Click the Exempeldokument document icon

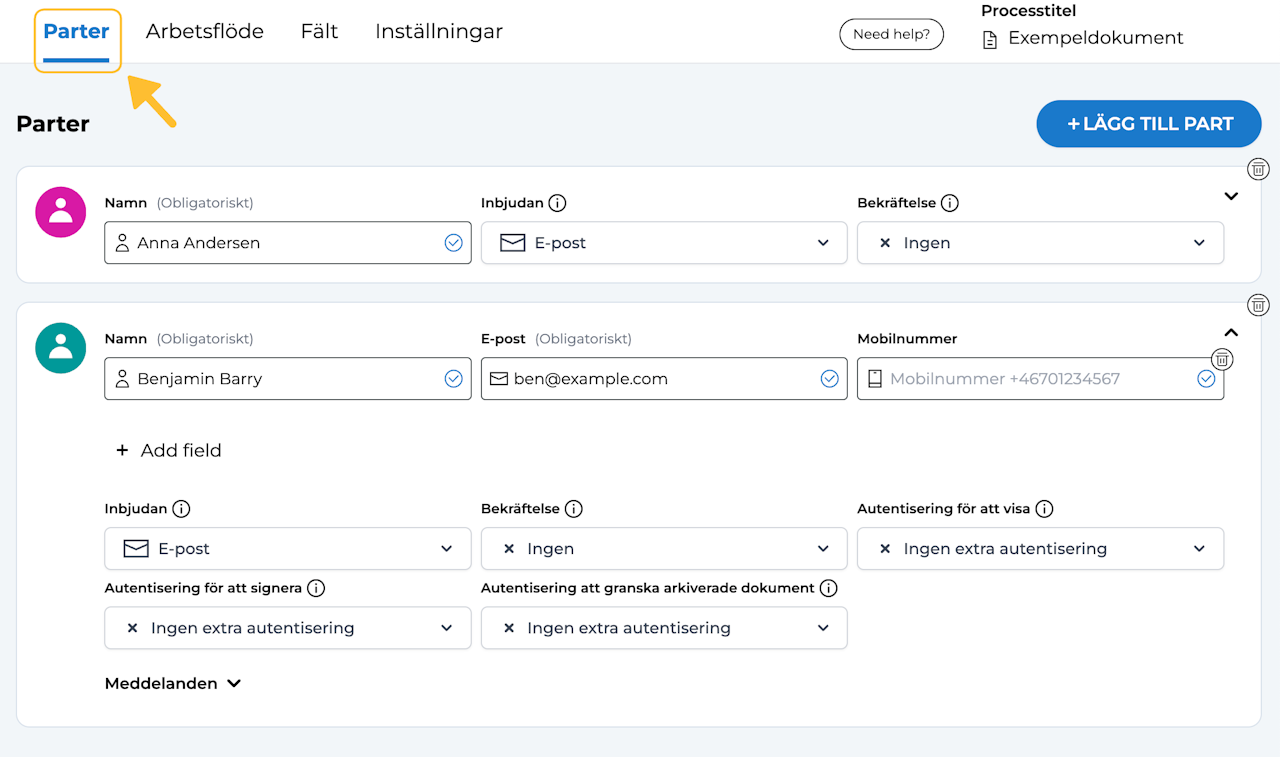tap(990, 39)
